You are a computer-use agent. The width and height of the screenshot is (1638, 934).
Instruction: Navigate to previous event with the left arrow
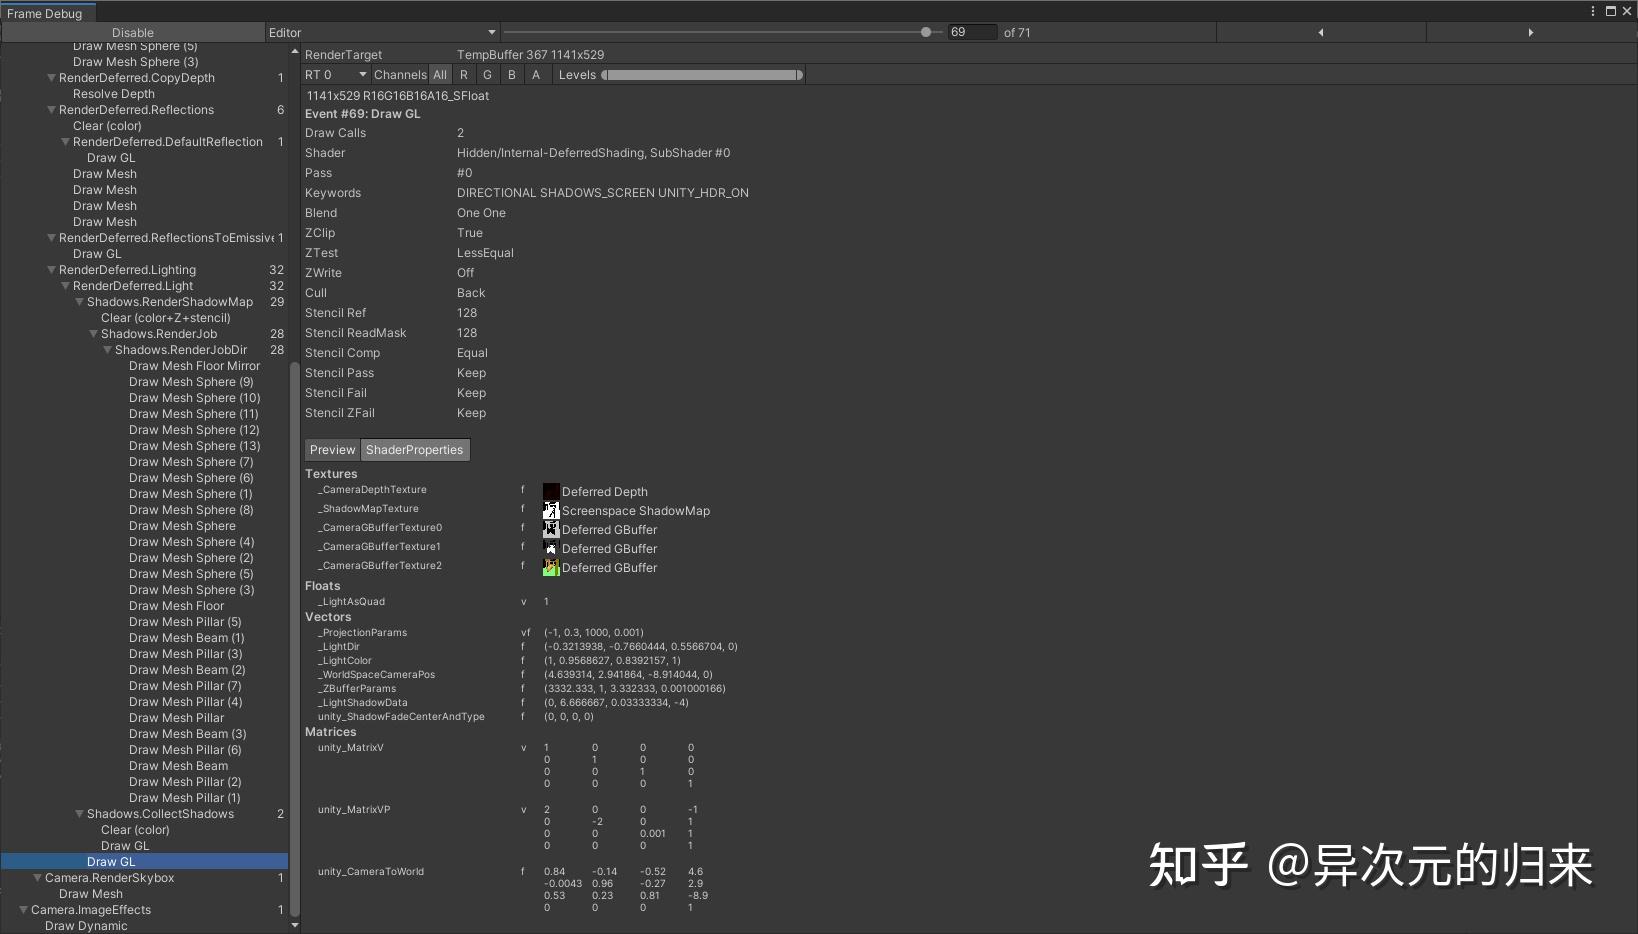point(1320,32)
